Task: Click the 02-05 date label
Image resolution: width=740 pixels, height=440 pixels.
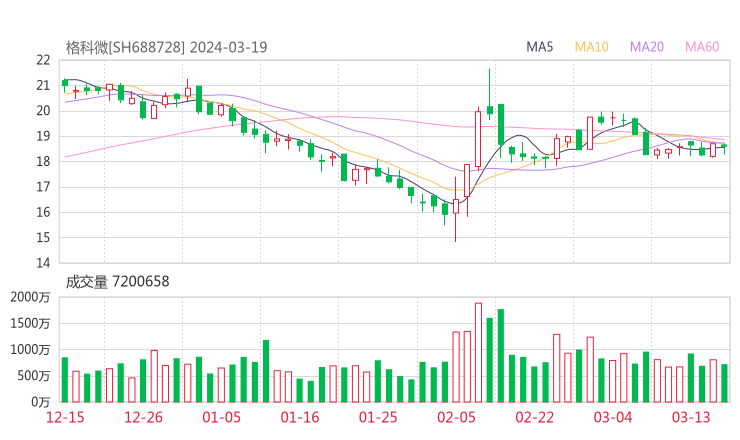Action: (x=456, y=417)
